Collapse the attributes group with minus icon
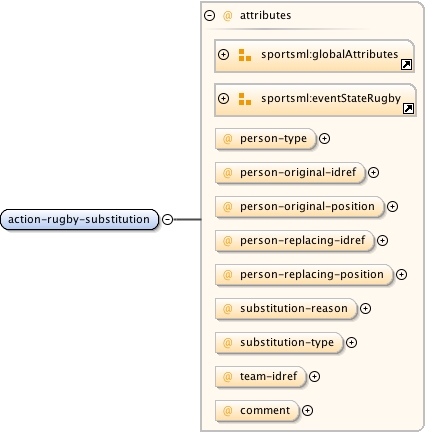This screenshot has width=442, height=433. (209, 15)
